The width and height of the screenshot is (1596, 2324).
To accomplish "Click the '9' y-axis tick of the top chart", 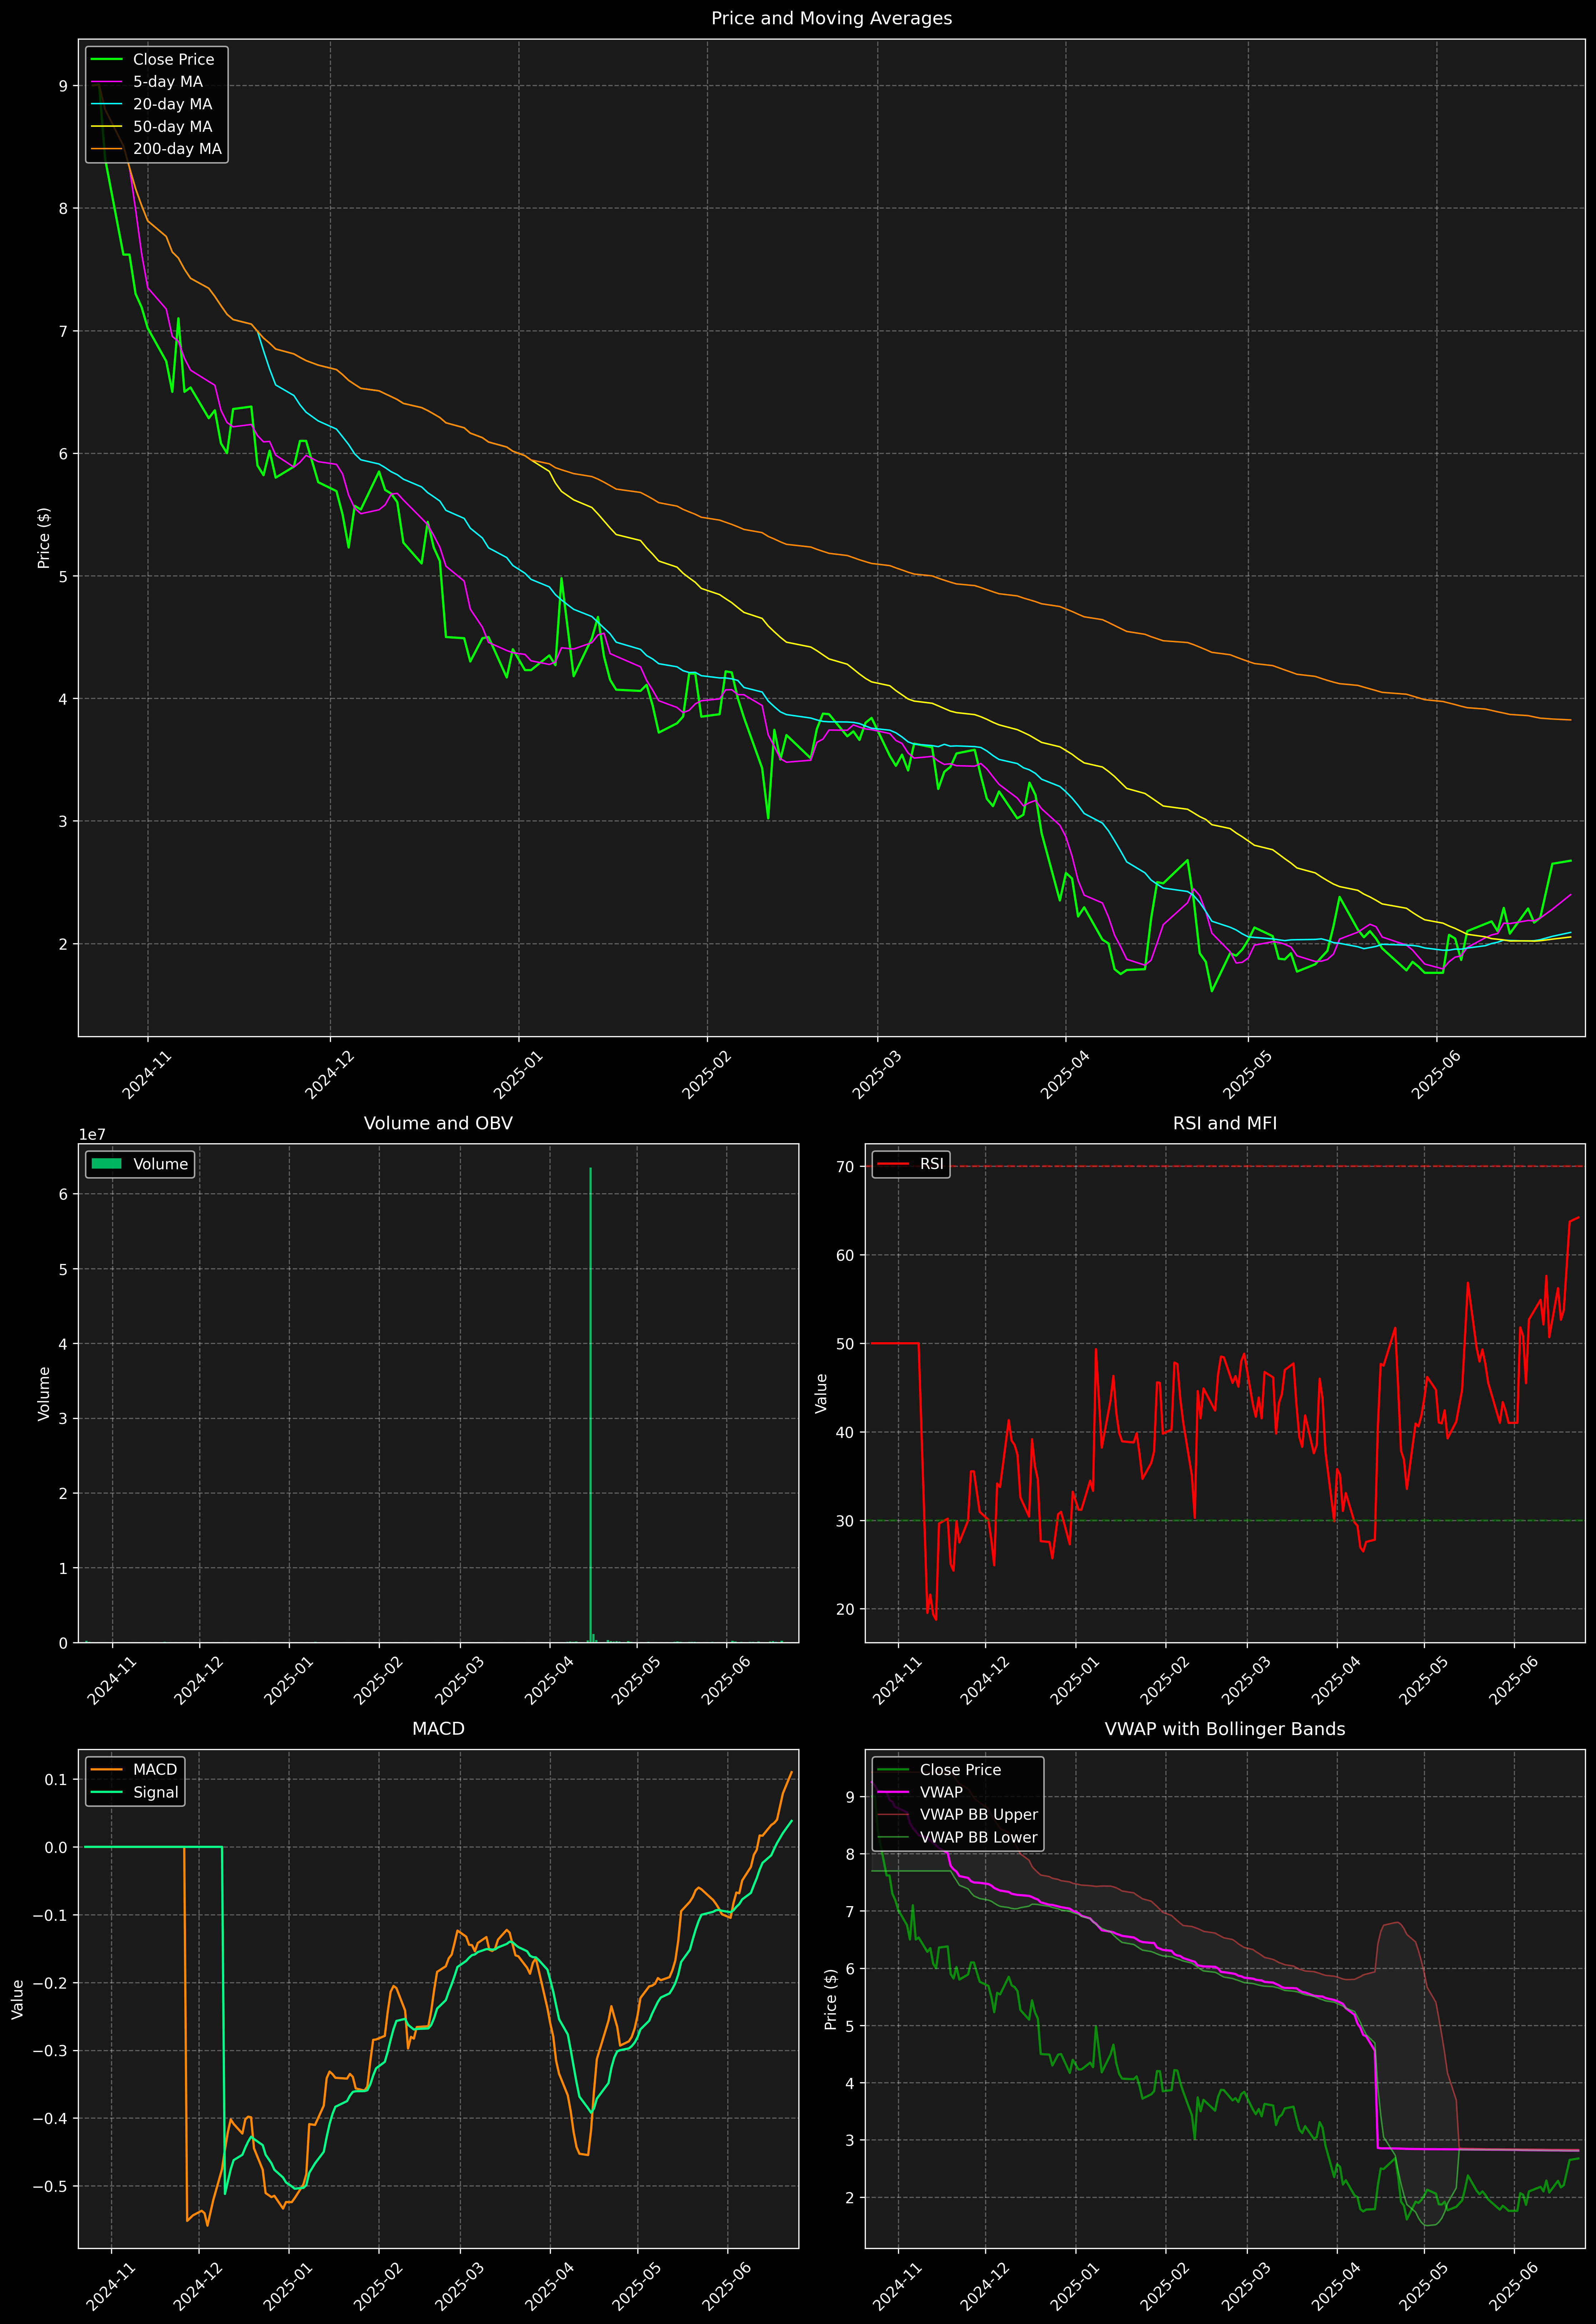I will tap(63, 86).
